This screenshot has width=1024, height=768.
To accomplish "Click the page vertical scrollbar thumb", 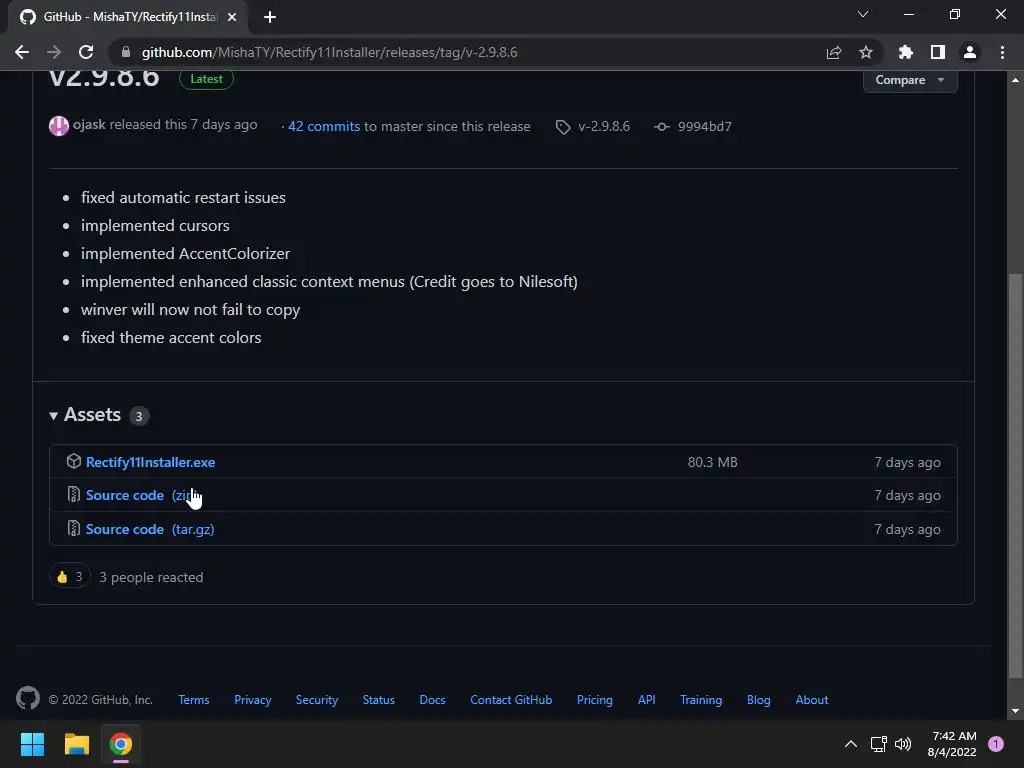I will (1015, 475).
